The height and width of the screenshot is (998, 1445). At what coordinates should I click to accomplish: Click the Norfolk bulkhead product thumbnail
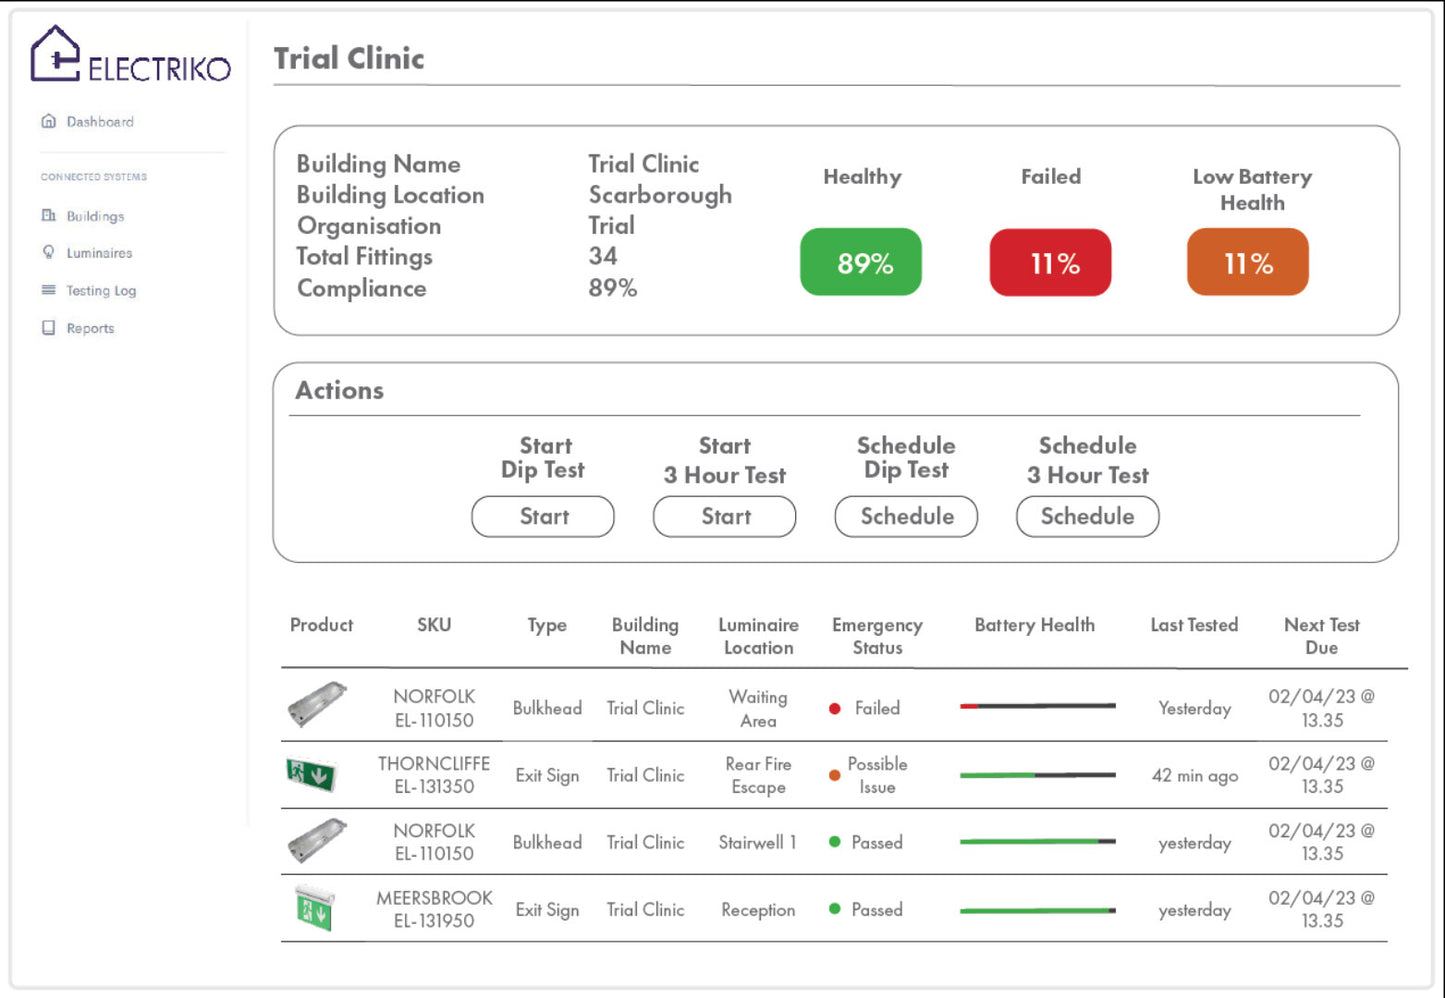[319, 705]
